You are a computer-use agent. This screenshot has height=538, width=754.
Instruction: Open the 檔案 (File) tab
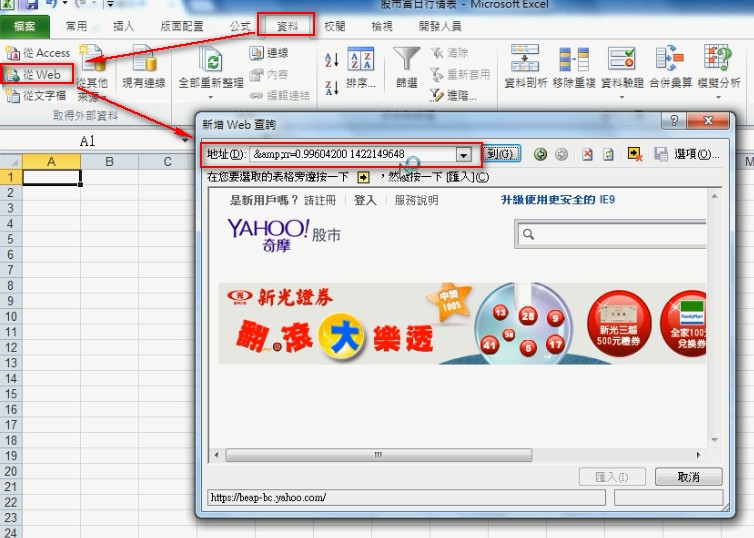point(25,26)
